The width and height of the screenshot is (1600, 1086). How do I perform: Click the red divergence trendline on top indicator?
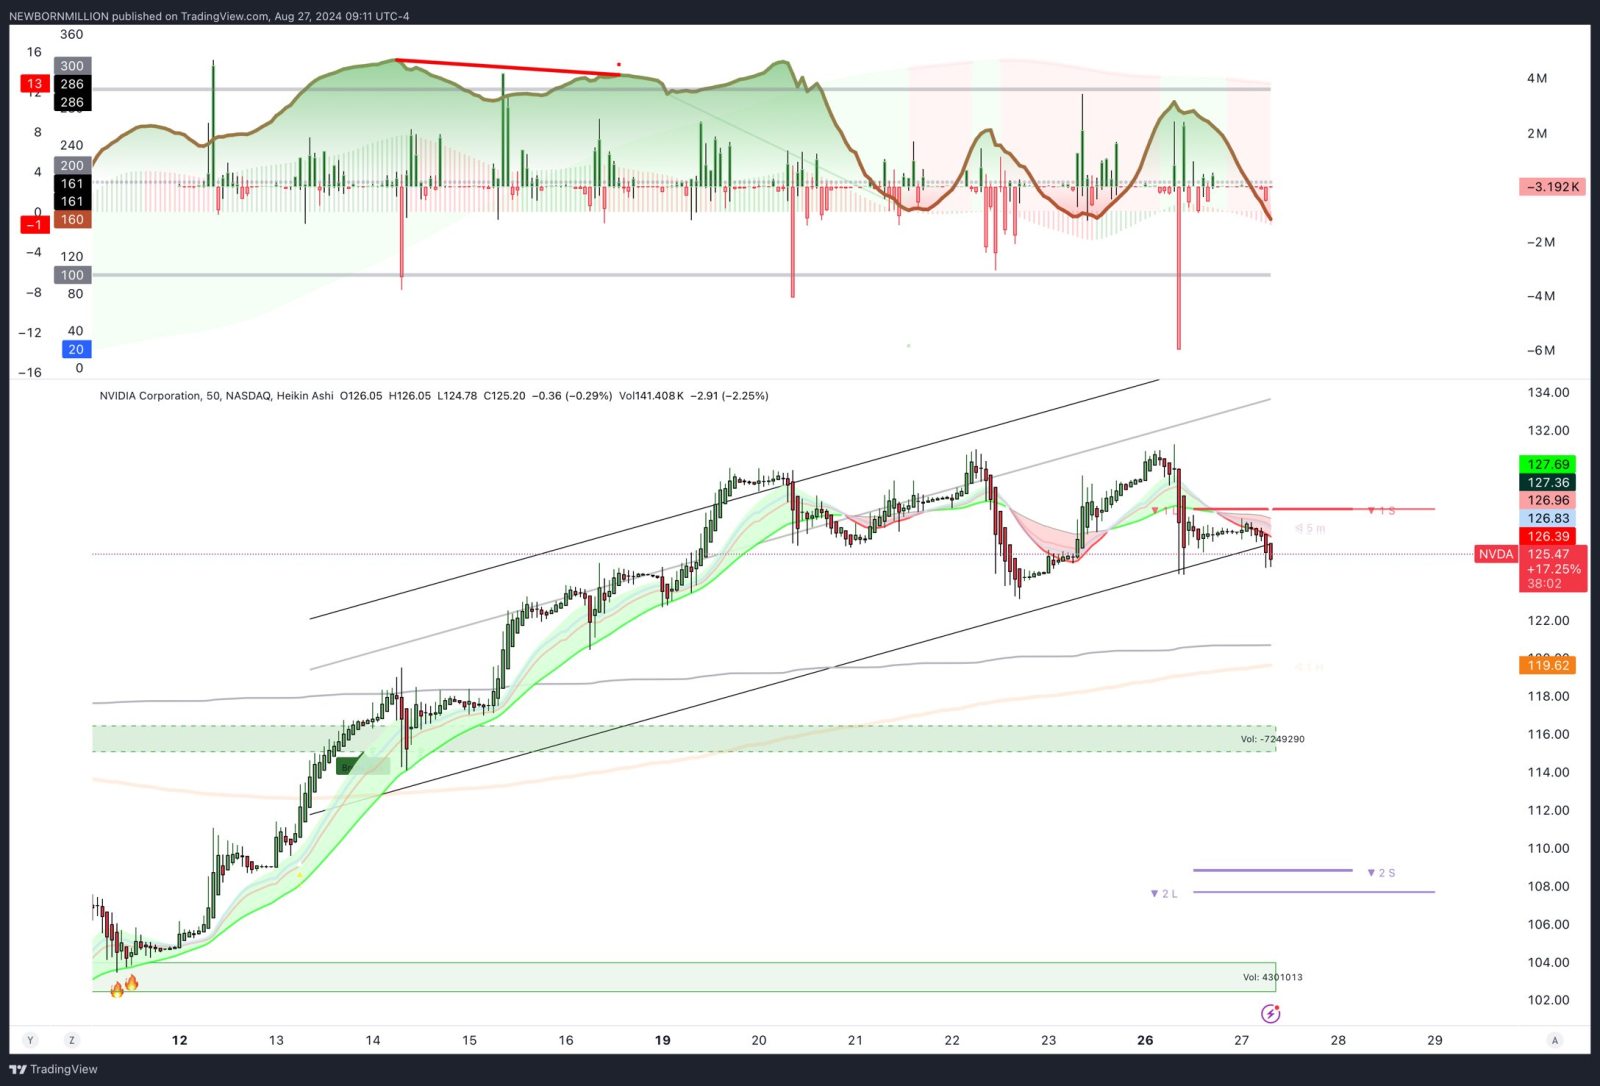click(x=508, y=67)
